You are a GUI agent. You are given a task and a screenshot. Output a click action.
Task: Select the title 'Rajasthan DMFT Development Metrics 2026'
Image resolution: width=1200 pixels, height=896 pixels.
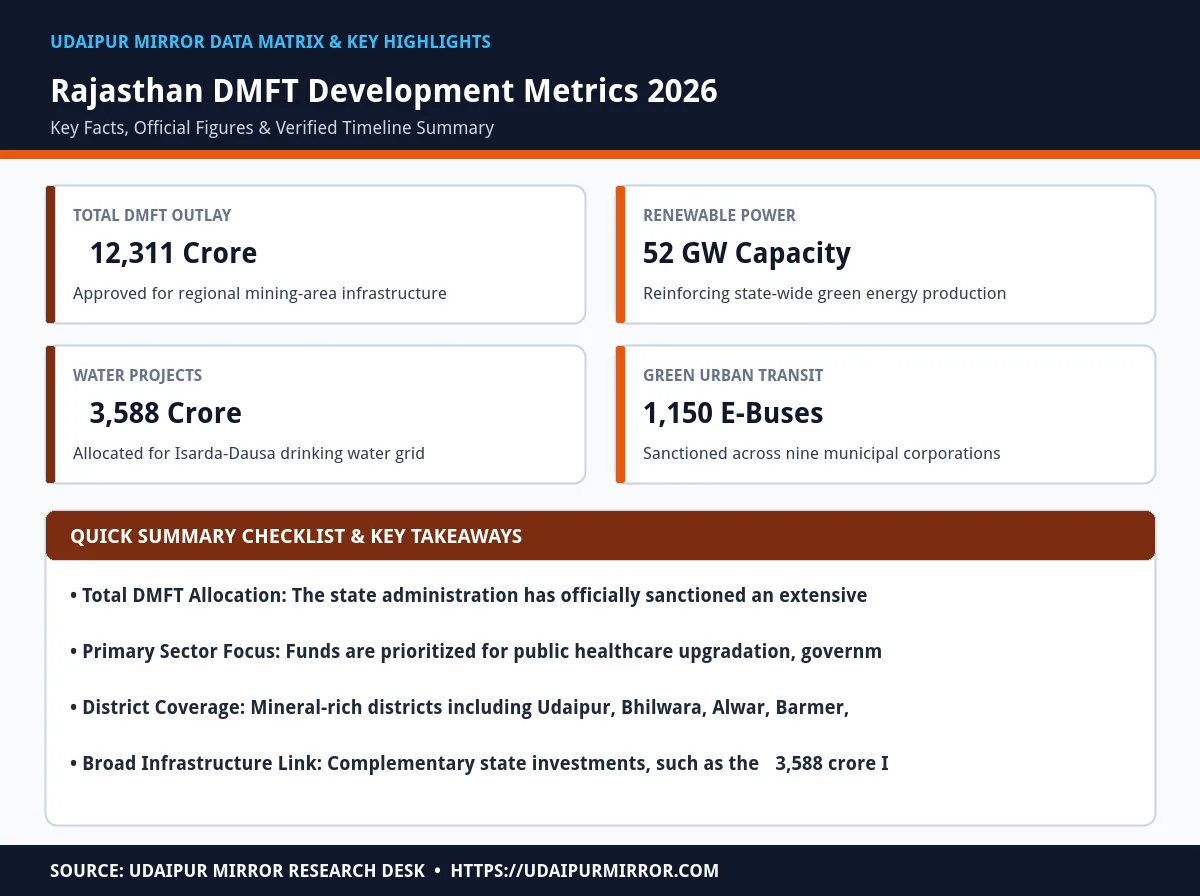coord(384,91)
